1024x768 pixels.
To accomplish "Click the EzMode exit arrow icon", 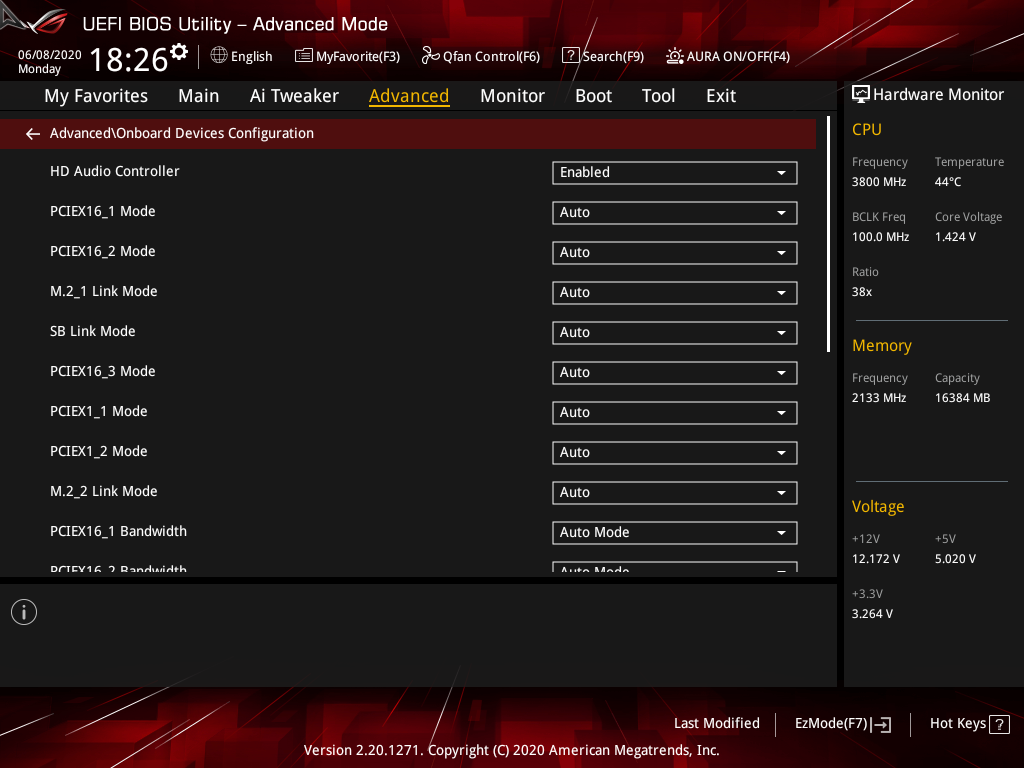I will tap(881, 724).
